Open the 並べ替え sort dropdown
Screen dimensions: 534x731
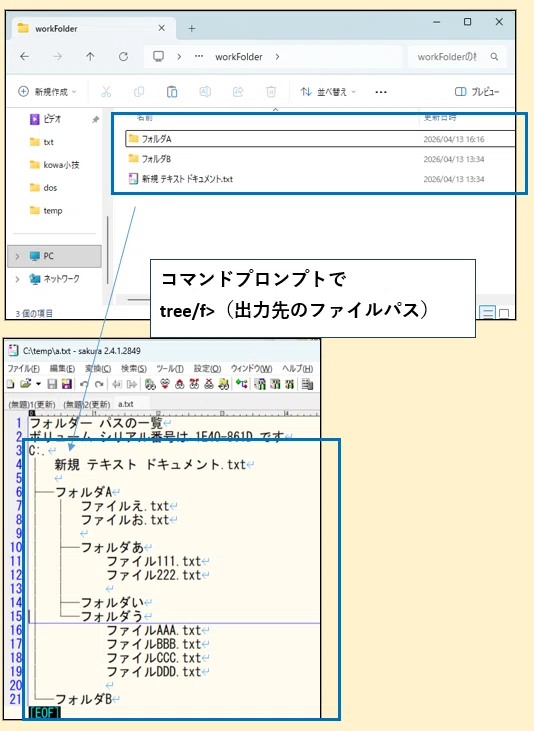pyautogui.click(x=328, y=92)
